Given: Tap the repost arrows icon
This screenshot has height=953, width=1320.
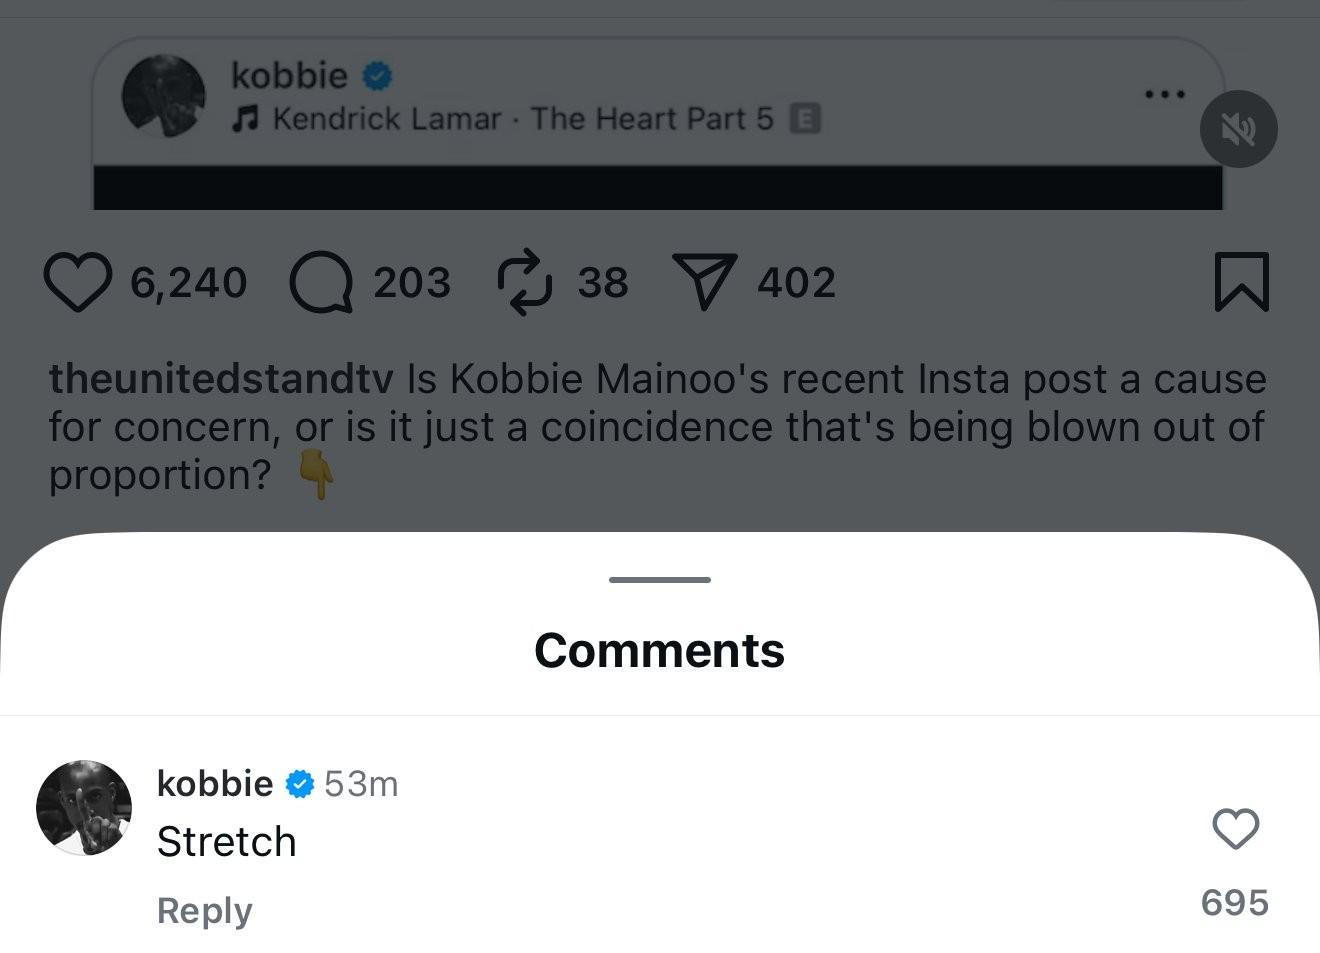Looking at the screenshot, I should 524,282.
